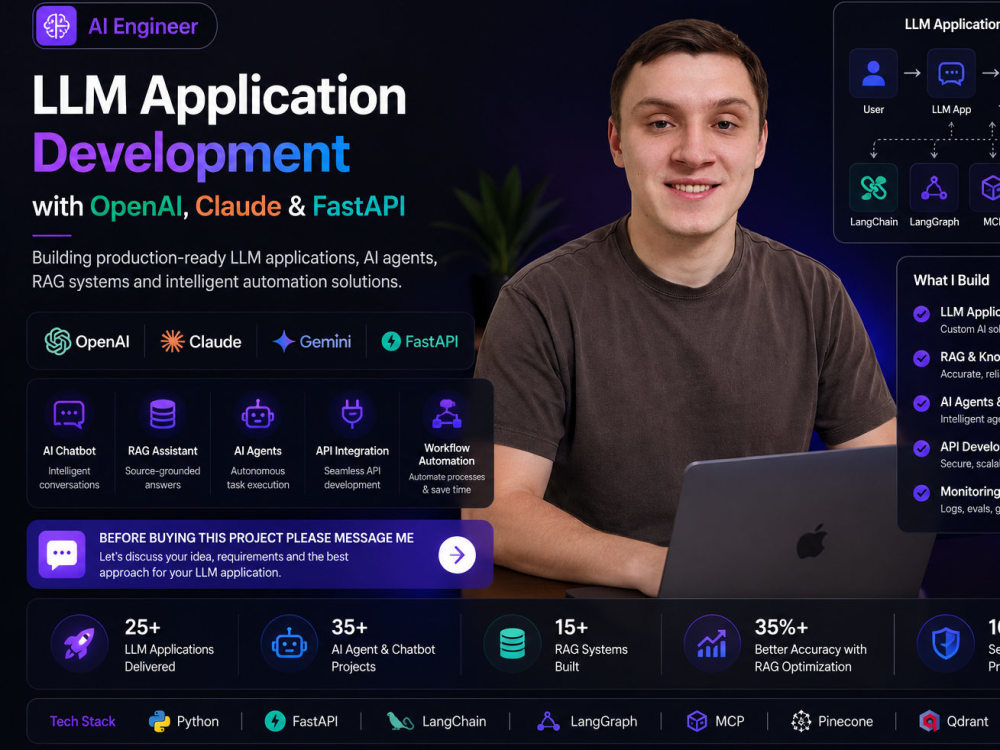Click checkmark beside LLM Applic item
Screen dimensions: 1000x750
point(921,314)
